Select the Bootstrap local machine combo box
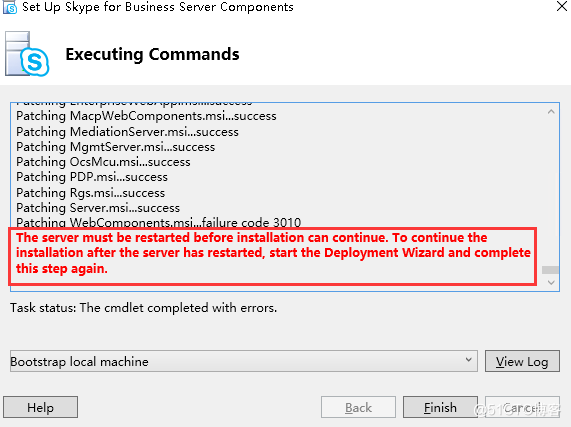 (244, 361)
